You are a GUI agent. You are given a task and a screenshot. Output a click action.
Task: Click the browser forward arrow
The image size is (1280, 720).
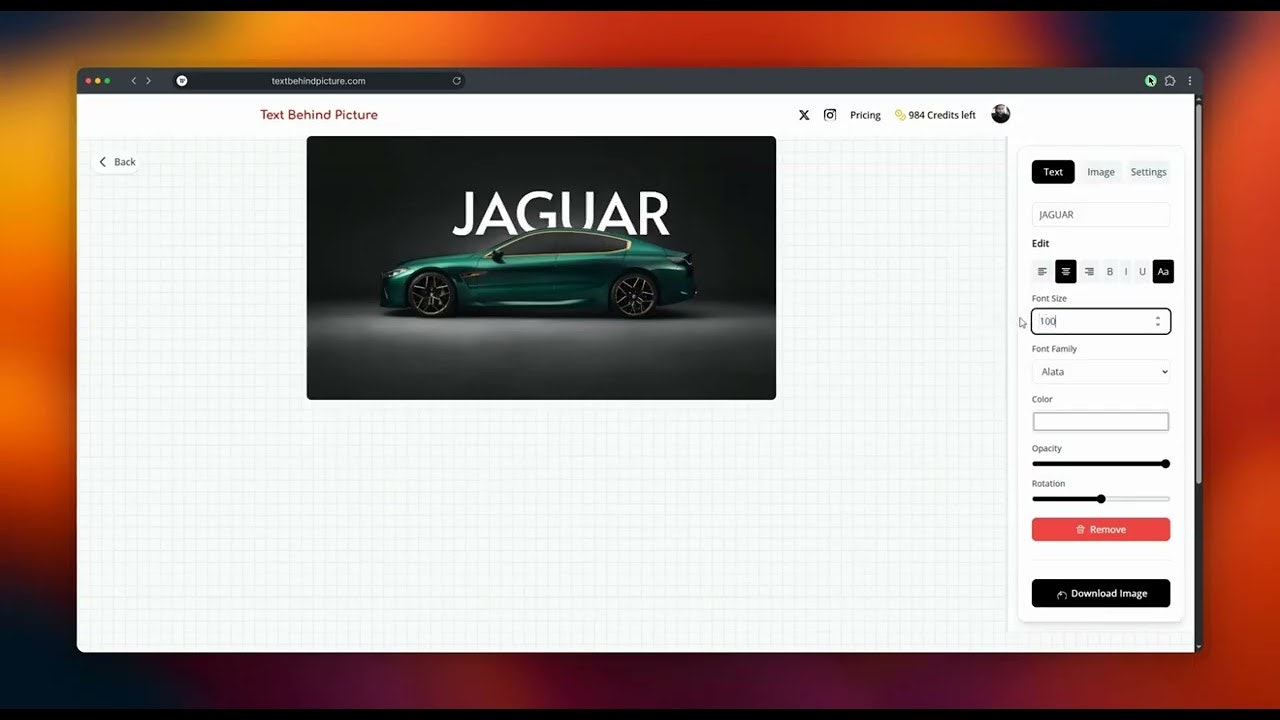click(148, 81)
